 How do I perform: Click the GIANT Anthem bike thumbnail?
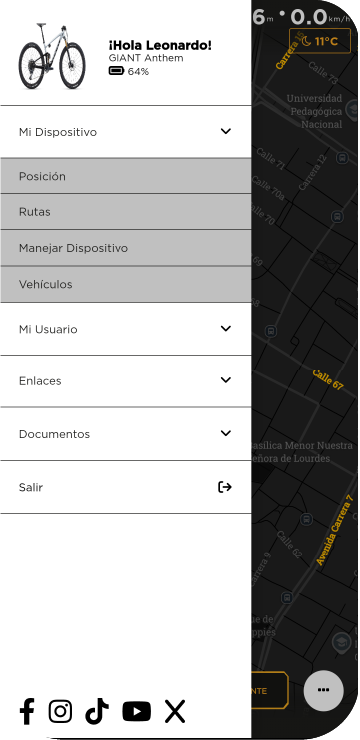52,56
